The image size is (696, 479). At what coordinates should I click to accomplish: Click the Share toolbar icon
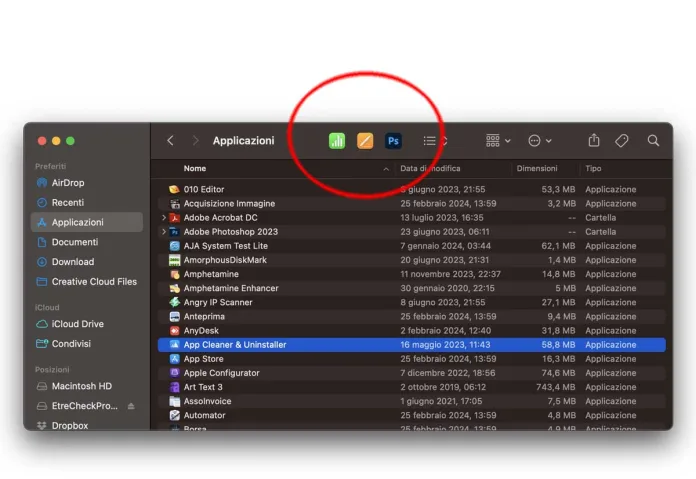[594, 140]
